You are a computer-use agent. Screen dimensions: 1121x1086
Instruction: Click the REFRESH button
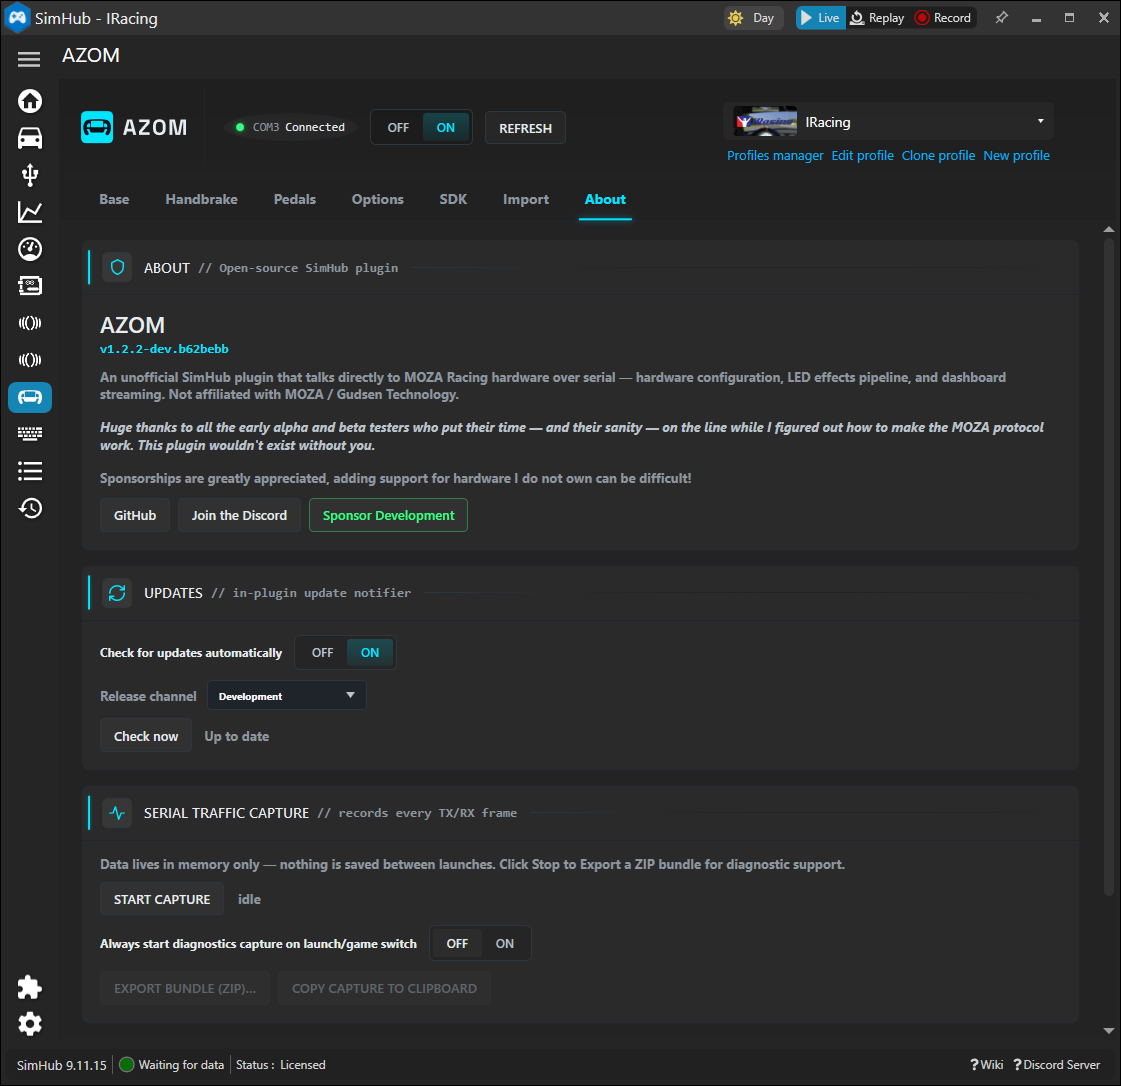(x=525, y=128)
